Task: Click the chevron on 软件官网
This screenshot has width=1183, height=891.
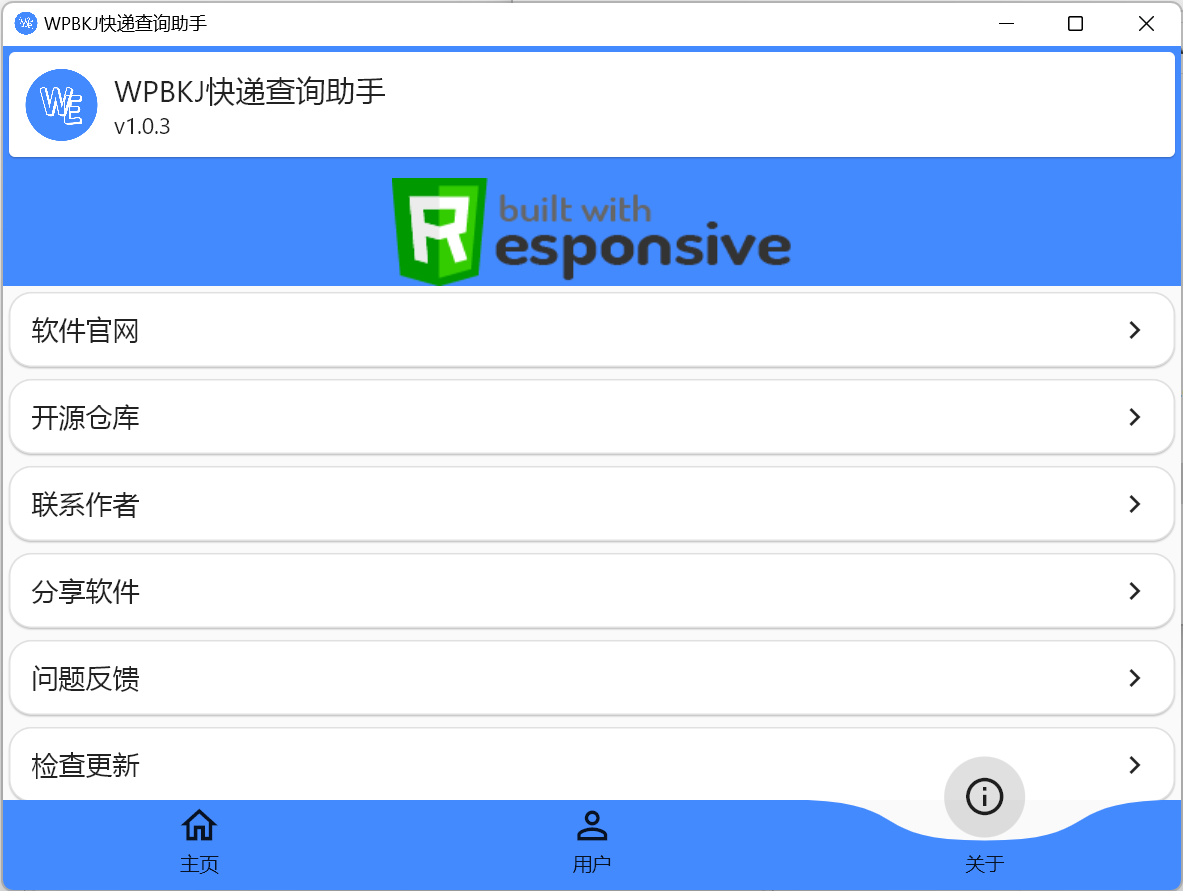Action: (1135, 330)
